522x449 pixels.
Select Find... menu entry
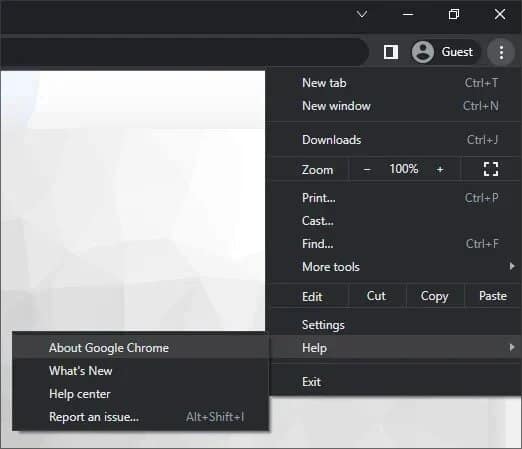point(396,244)
